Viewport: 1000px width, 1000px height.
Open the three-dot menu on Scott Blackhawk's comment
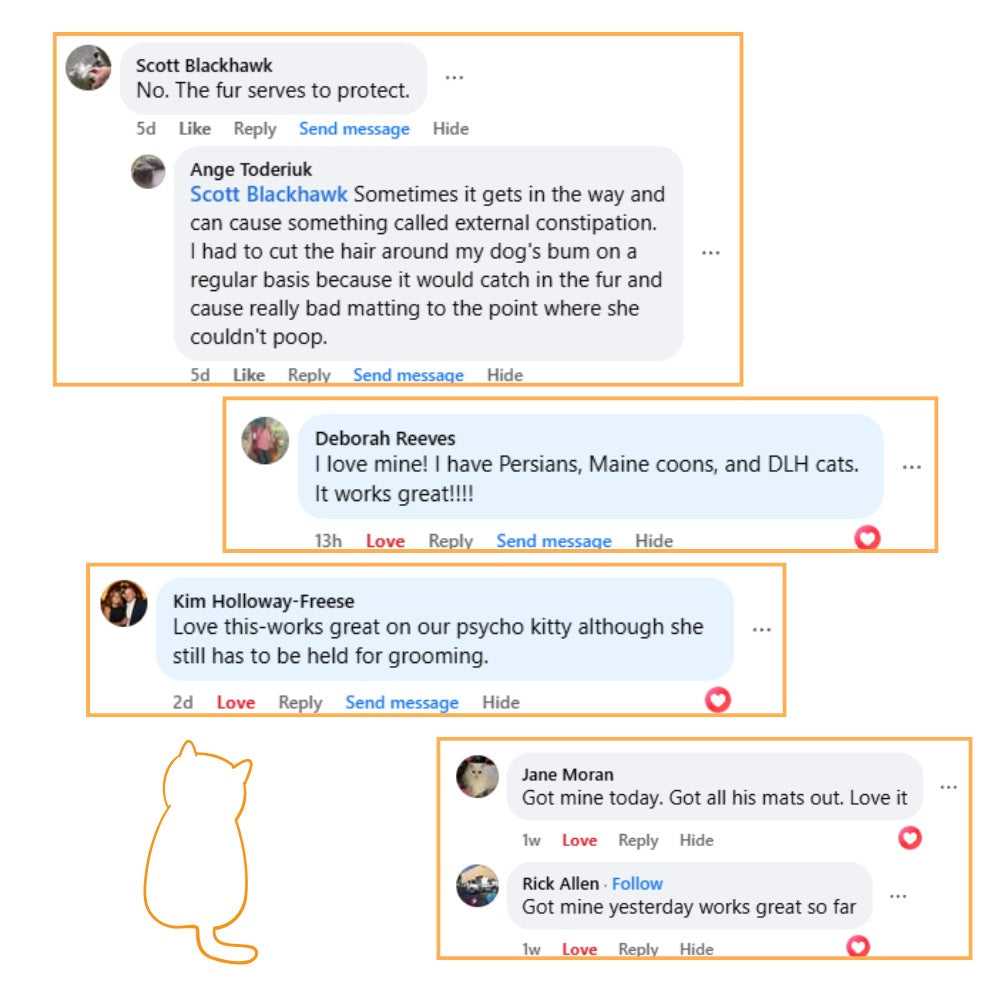click(x=454, y=77)
